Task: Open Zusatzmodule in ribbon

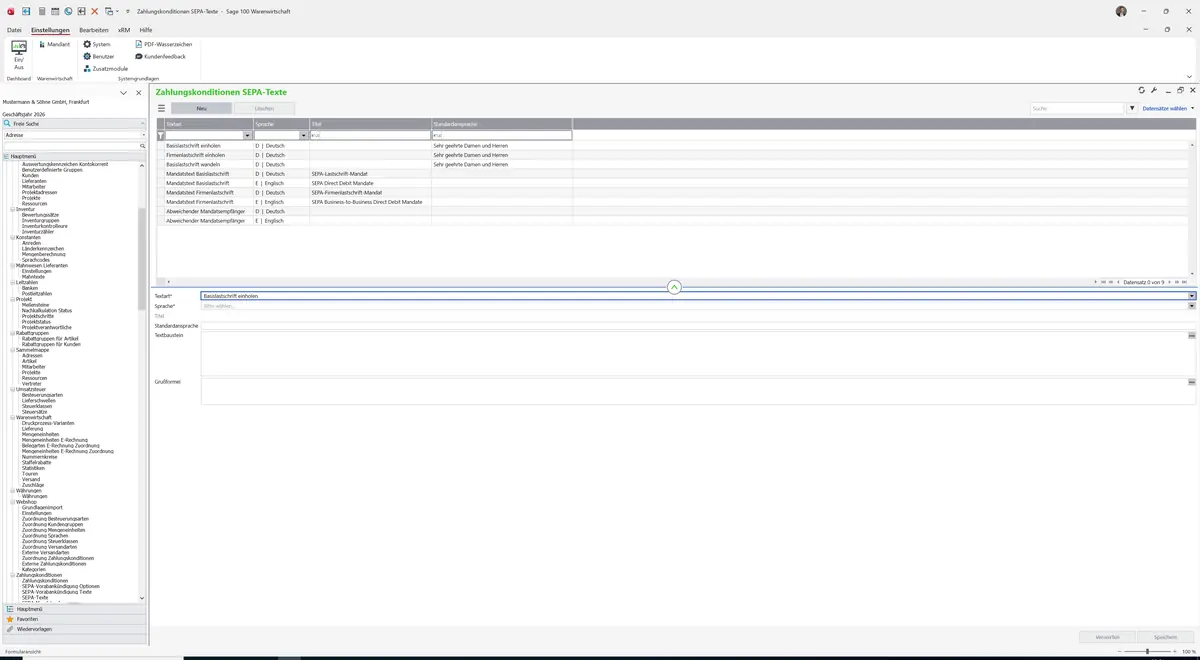Action: point(105,68)
